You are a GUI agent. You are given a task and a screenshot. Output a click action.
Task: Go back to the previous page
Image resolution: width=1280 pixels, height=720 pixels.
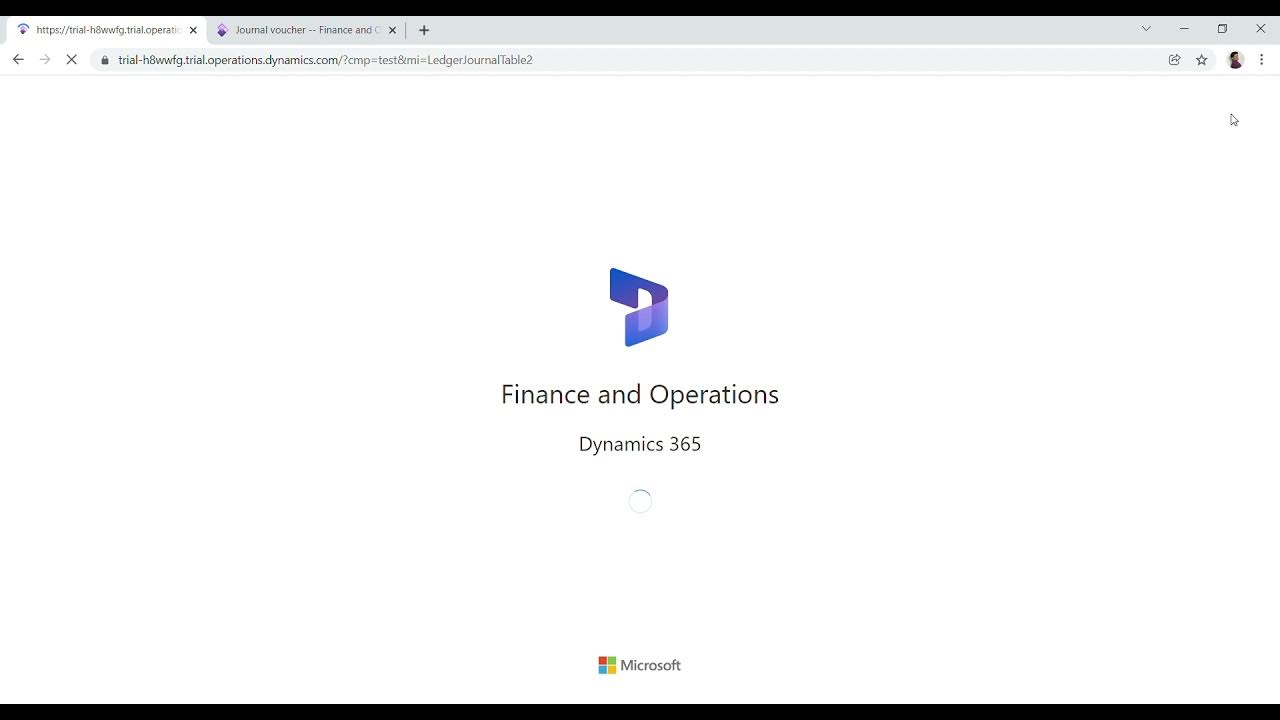click(x=18, y=60)
